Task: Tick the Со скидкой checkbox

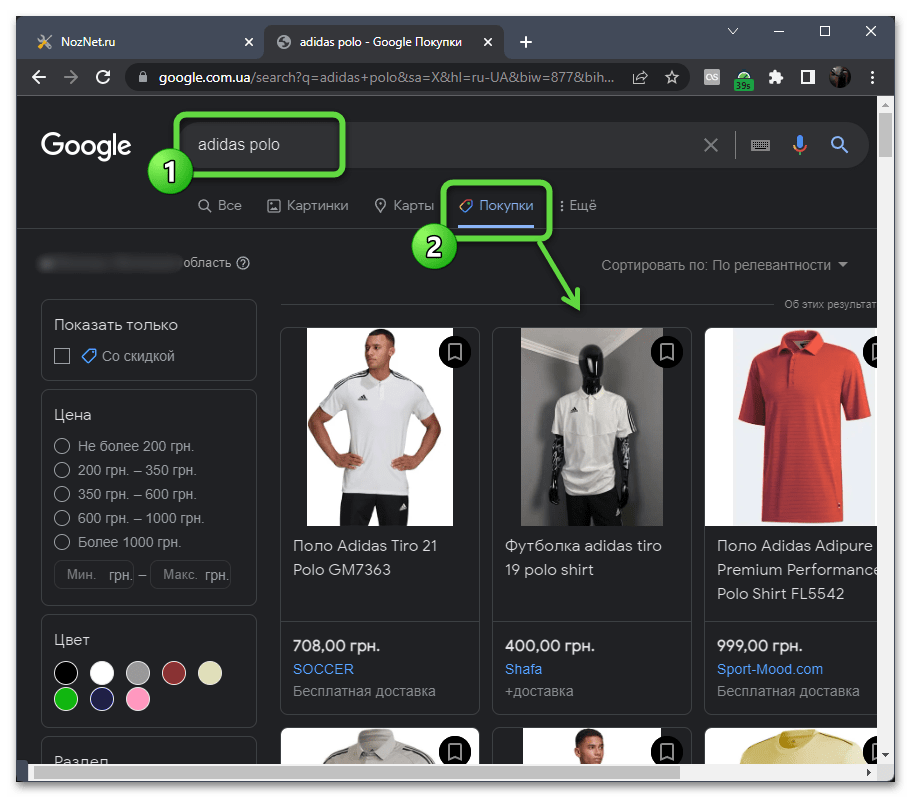Action: pyautogui.click(x=62, y=356)
